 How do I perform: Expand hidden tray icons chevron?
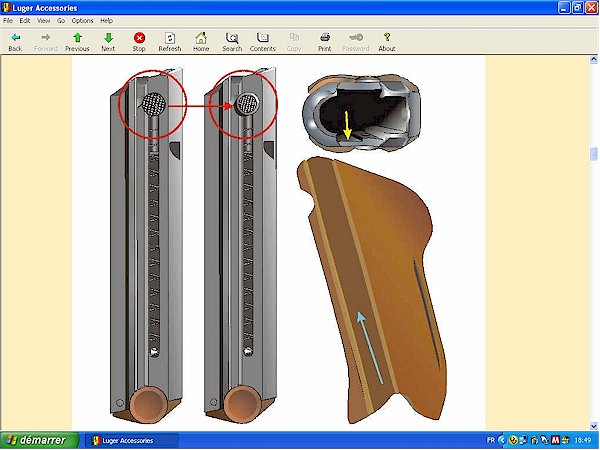pyautogui.click(x=502, y=440)
